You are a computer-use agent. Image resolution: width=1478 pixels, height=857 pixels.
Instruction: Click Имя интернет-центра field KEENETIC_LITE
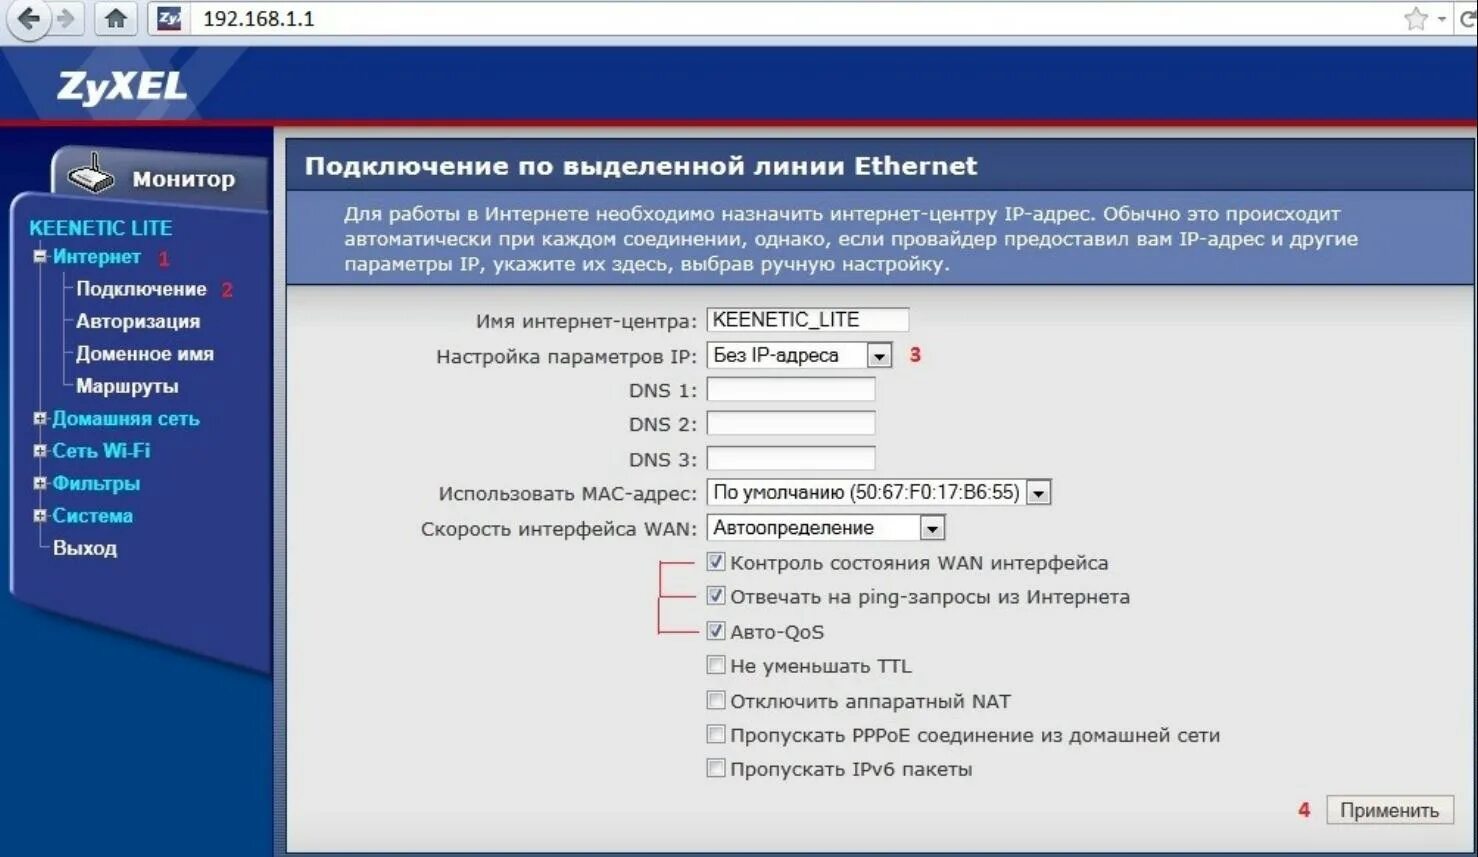tap(808, 319)
